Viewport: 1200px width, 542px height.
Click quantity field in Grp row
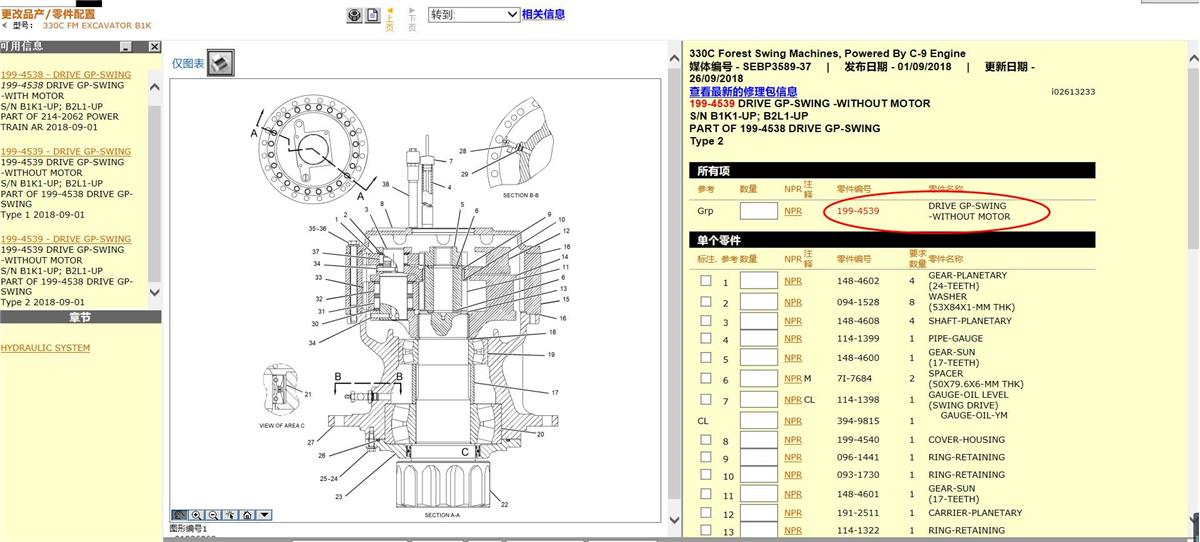coord(758,211)
